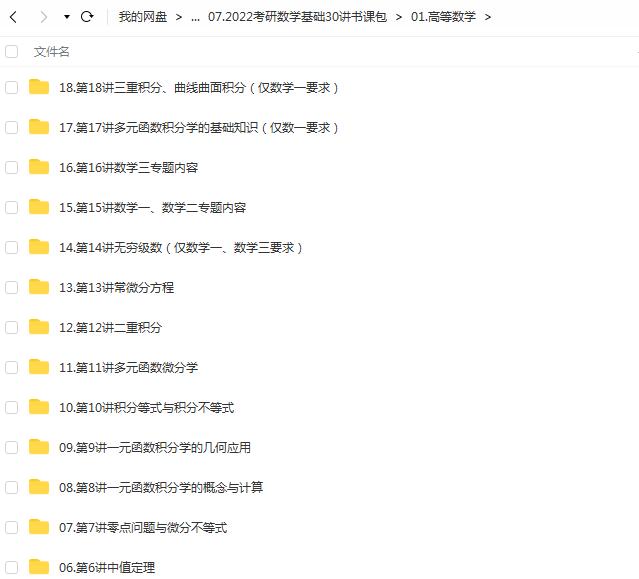The width and height of the screenshot is (639, 579).
Task: Select checkbox for 11.第11讲多元函数微分学
Action: [12, 367]
